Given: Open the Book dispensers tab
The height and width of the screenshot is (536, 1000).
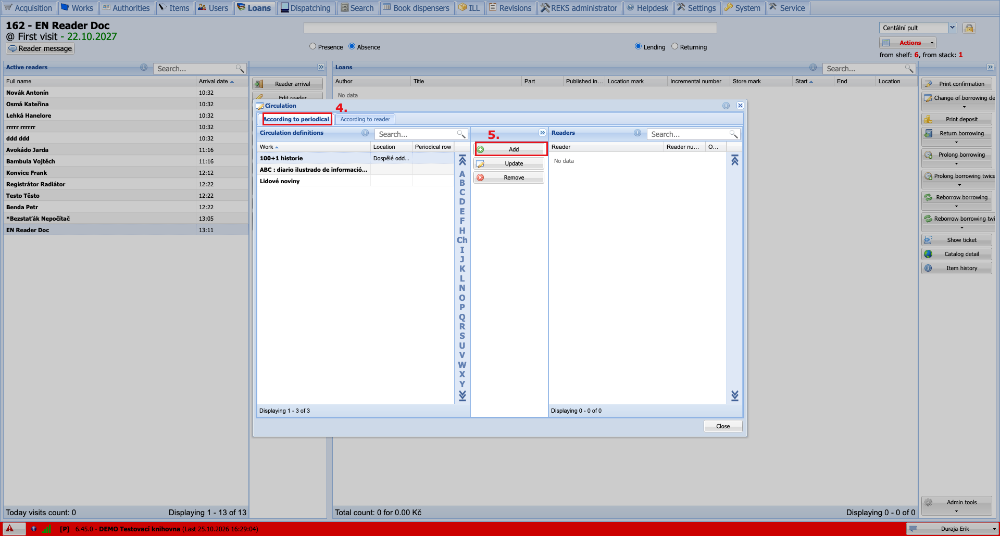Looking at the screenshot, I should 416,8.
